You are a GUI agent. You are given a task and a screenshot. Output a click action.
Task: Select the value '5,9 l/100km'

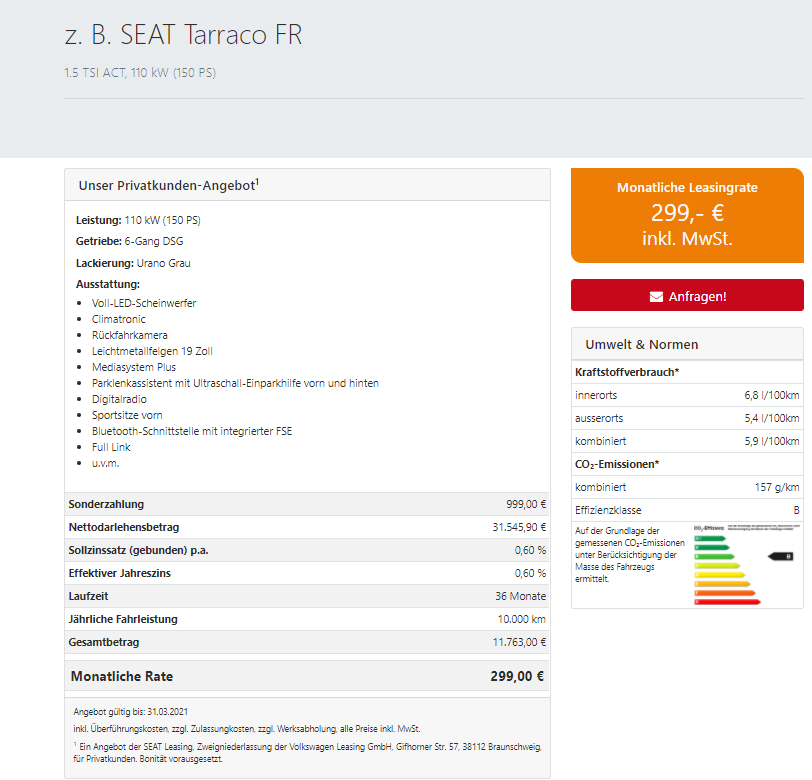click(x=772, y=441)
